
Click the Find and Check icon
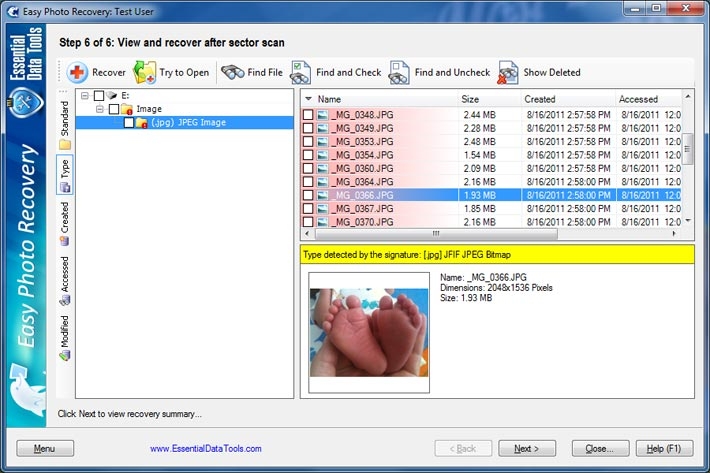[300, 72]
